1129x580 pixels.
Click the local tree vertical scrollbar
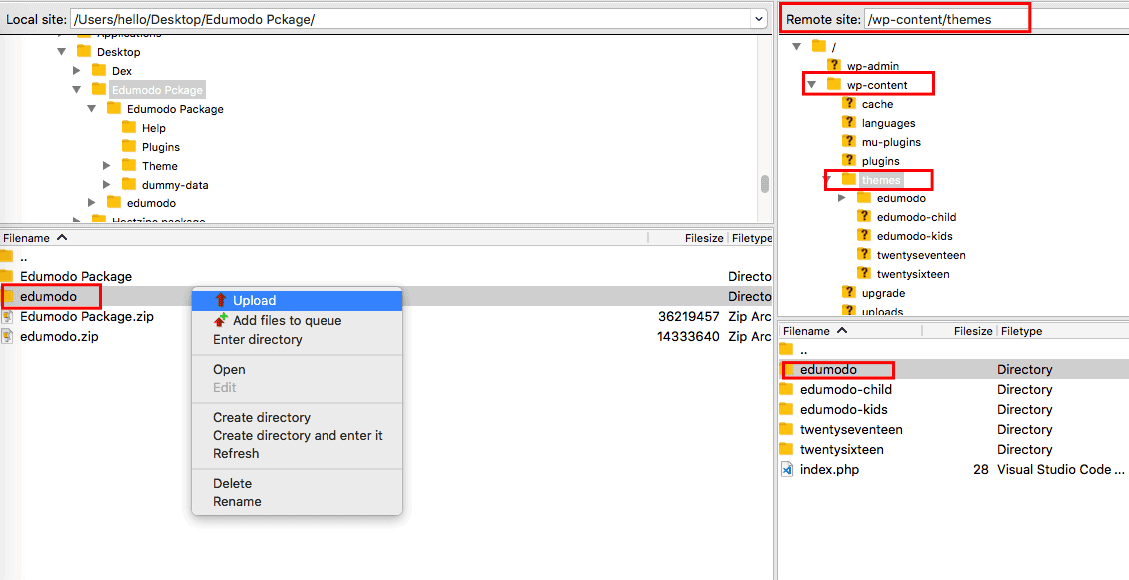pos(765,183)
